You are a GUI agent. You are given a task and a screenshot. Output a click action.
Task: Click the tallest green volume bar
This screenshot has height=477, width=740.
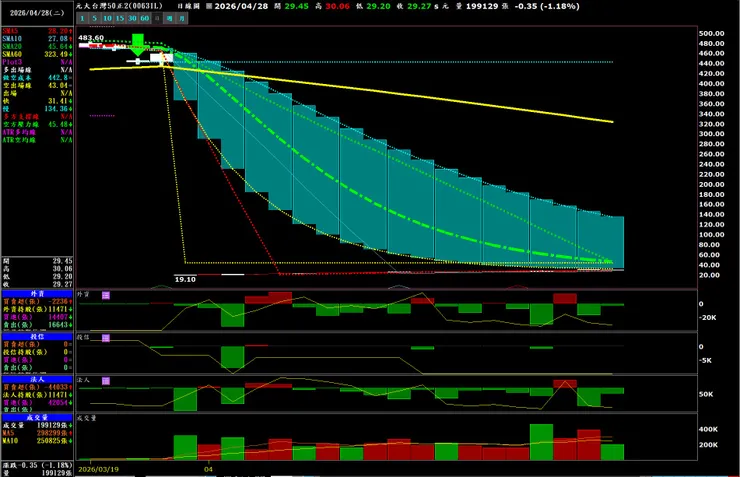point(541,442)
